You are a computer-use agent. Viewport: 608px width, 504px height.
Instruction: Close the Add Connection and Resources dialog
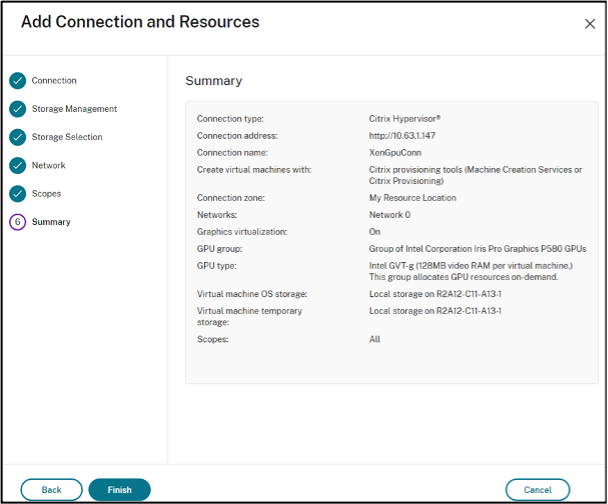click(x=589, y=24)
